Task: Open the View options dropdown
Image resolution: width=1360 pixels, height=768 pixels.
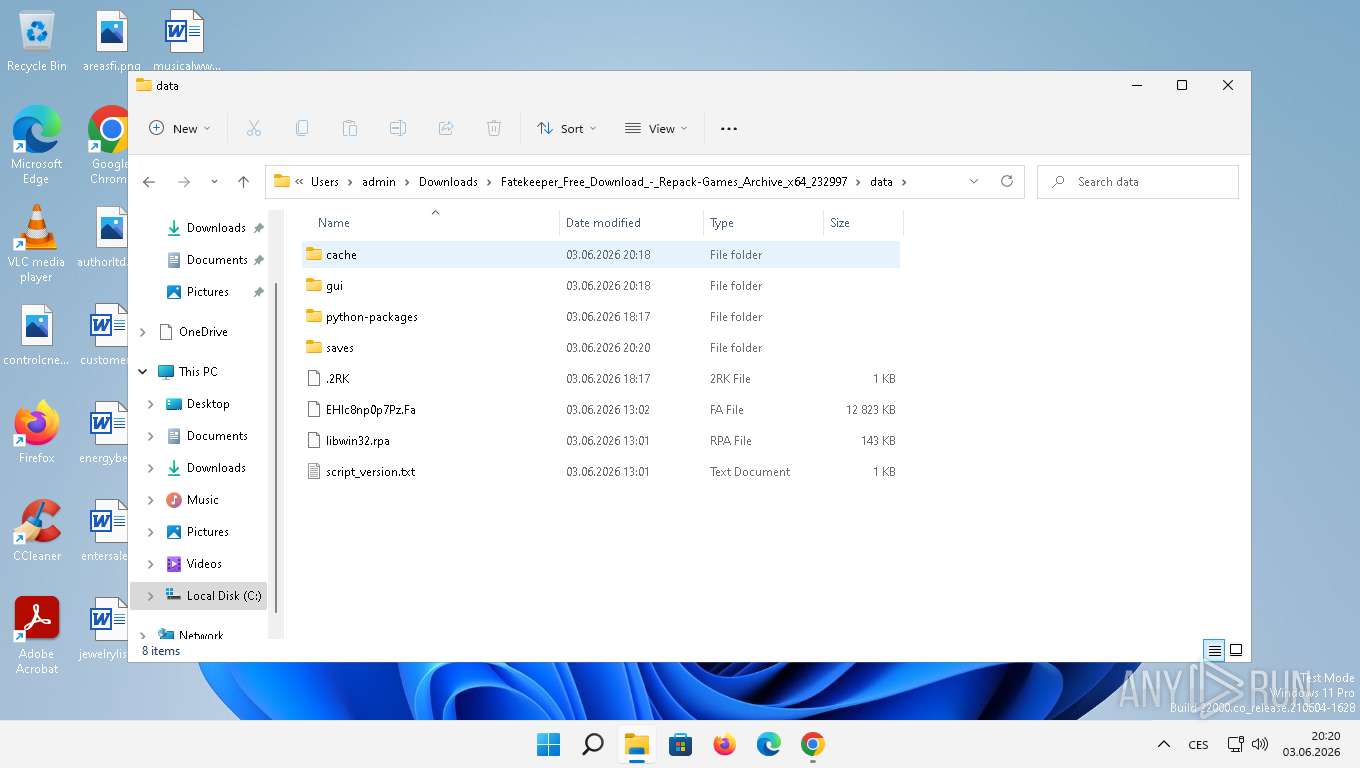Action: point(656,128)
